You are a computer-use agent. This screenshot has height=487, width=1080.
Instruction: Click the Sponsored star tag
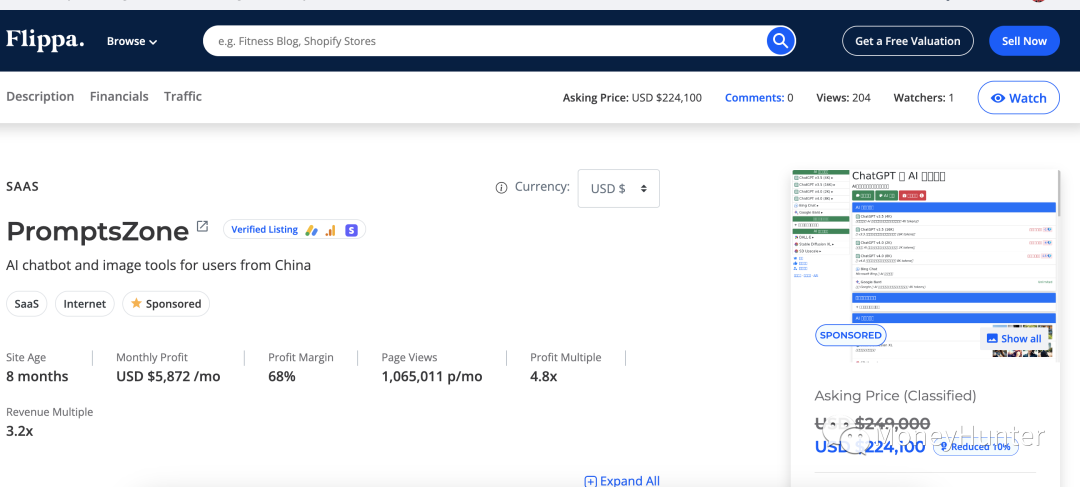166,304
